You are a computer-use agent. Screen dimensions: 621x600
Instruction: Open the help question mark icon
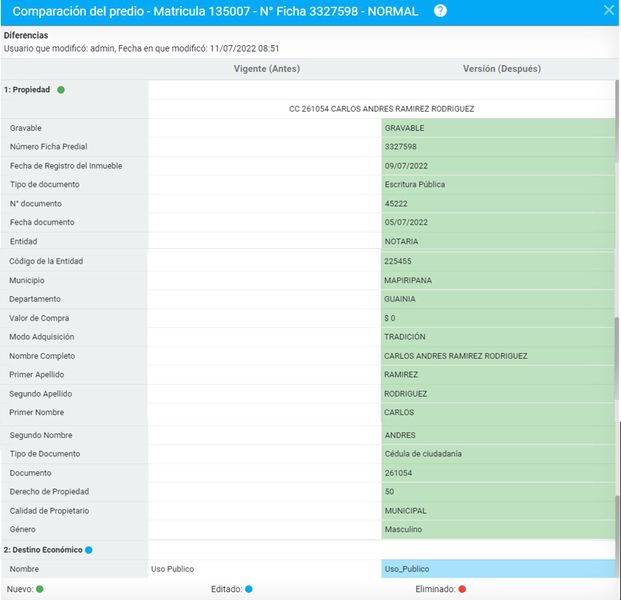(440, 11)
